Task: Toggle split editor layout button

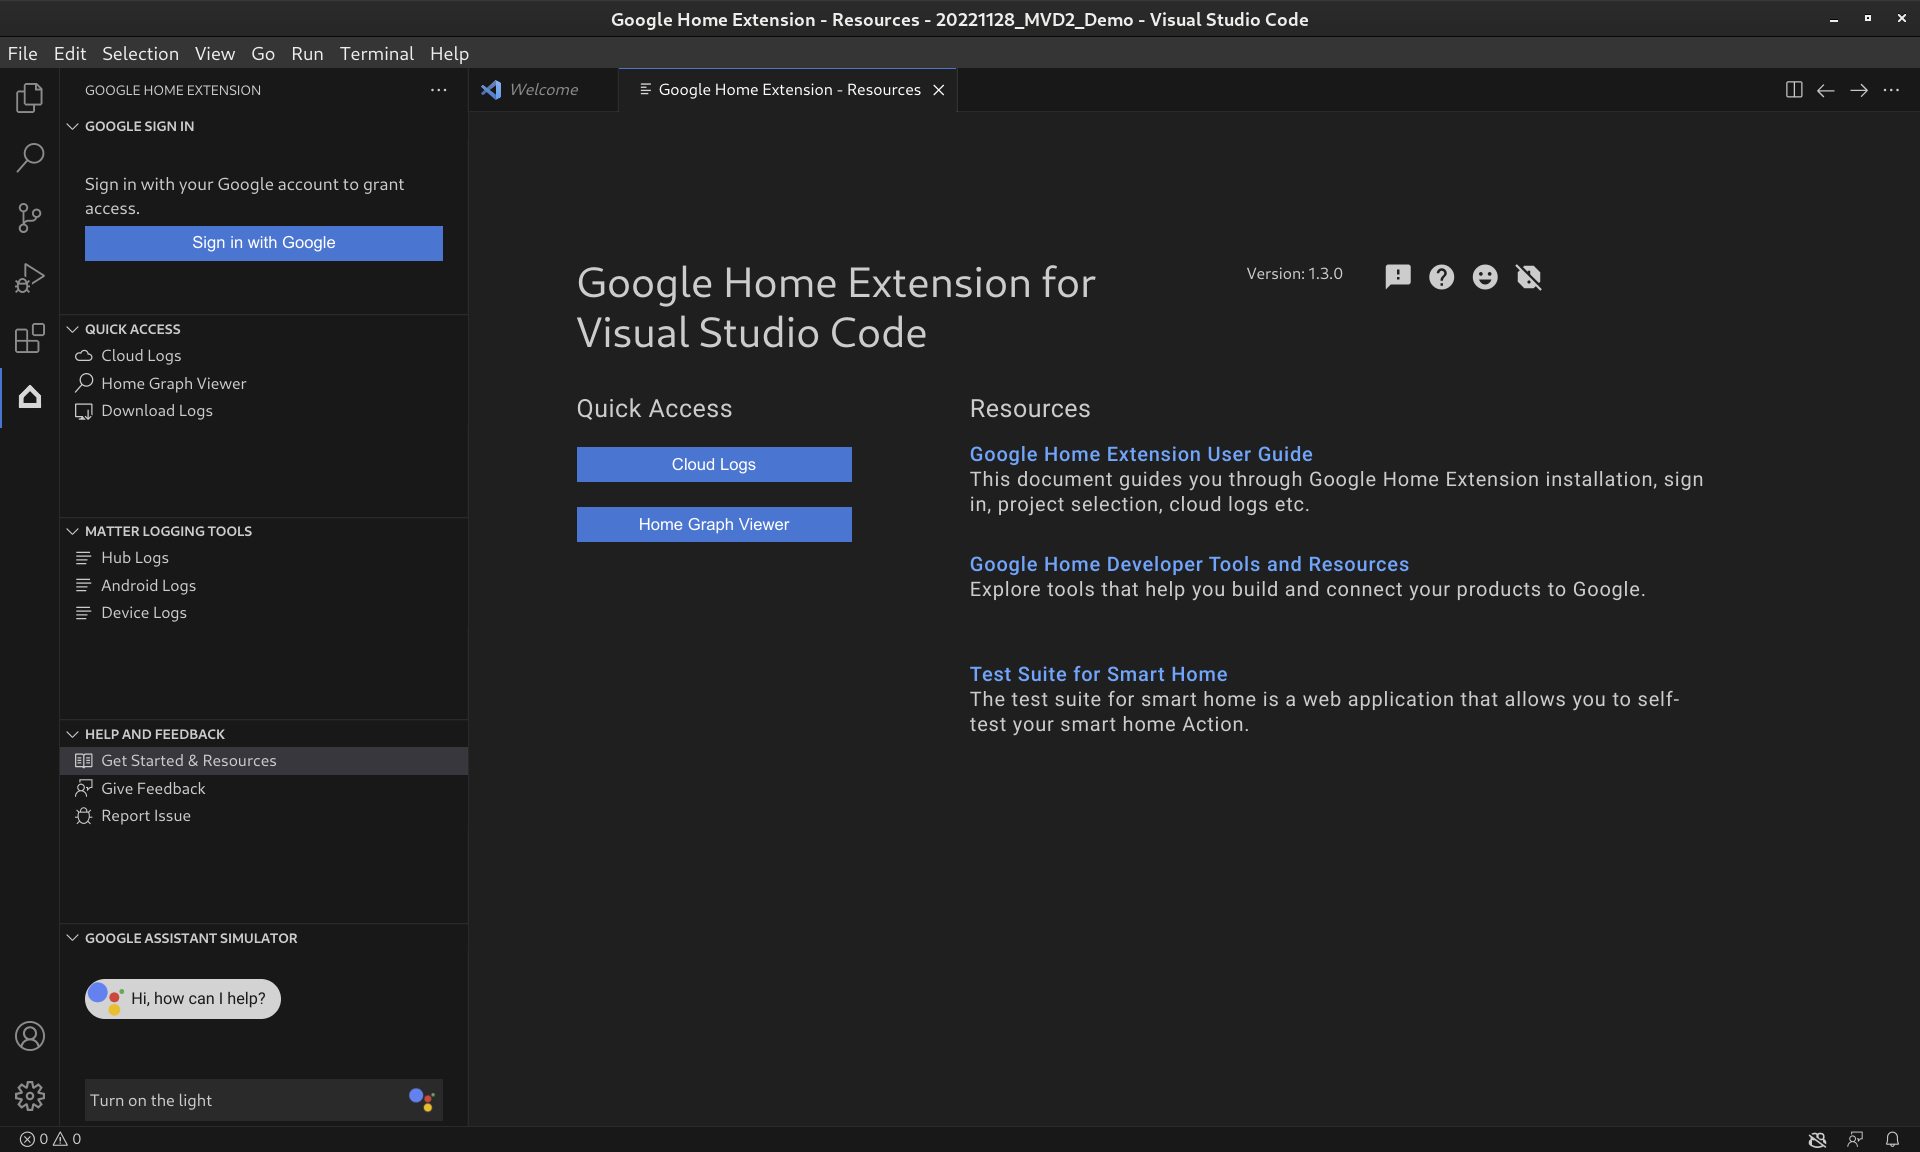Action: coord(1794,89)
